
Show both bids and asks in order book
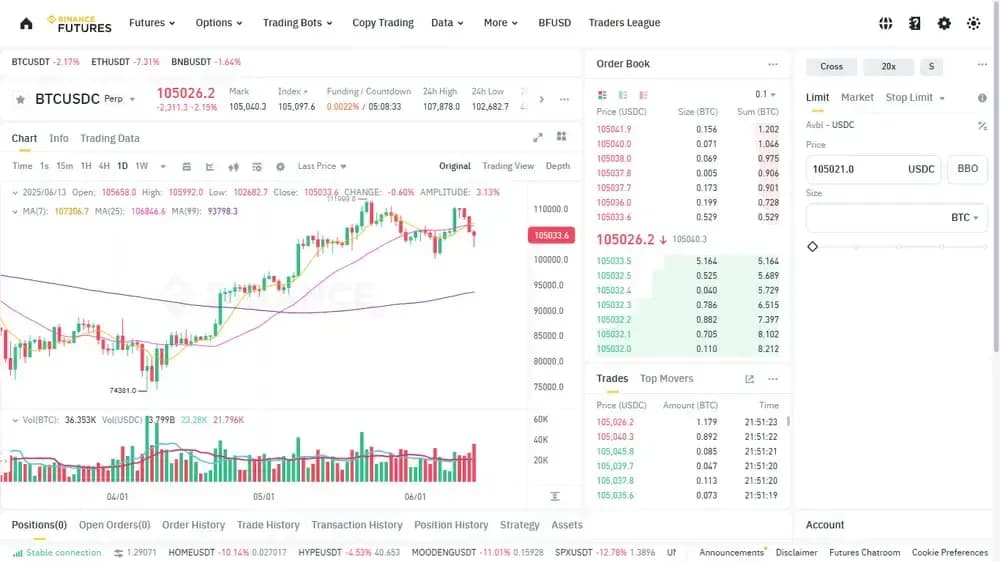(602, 95)
